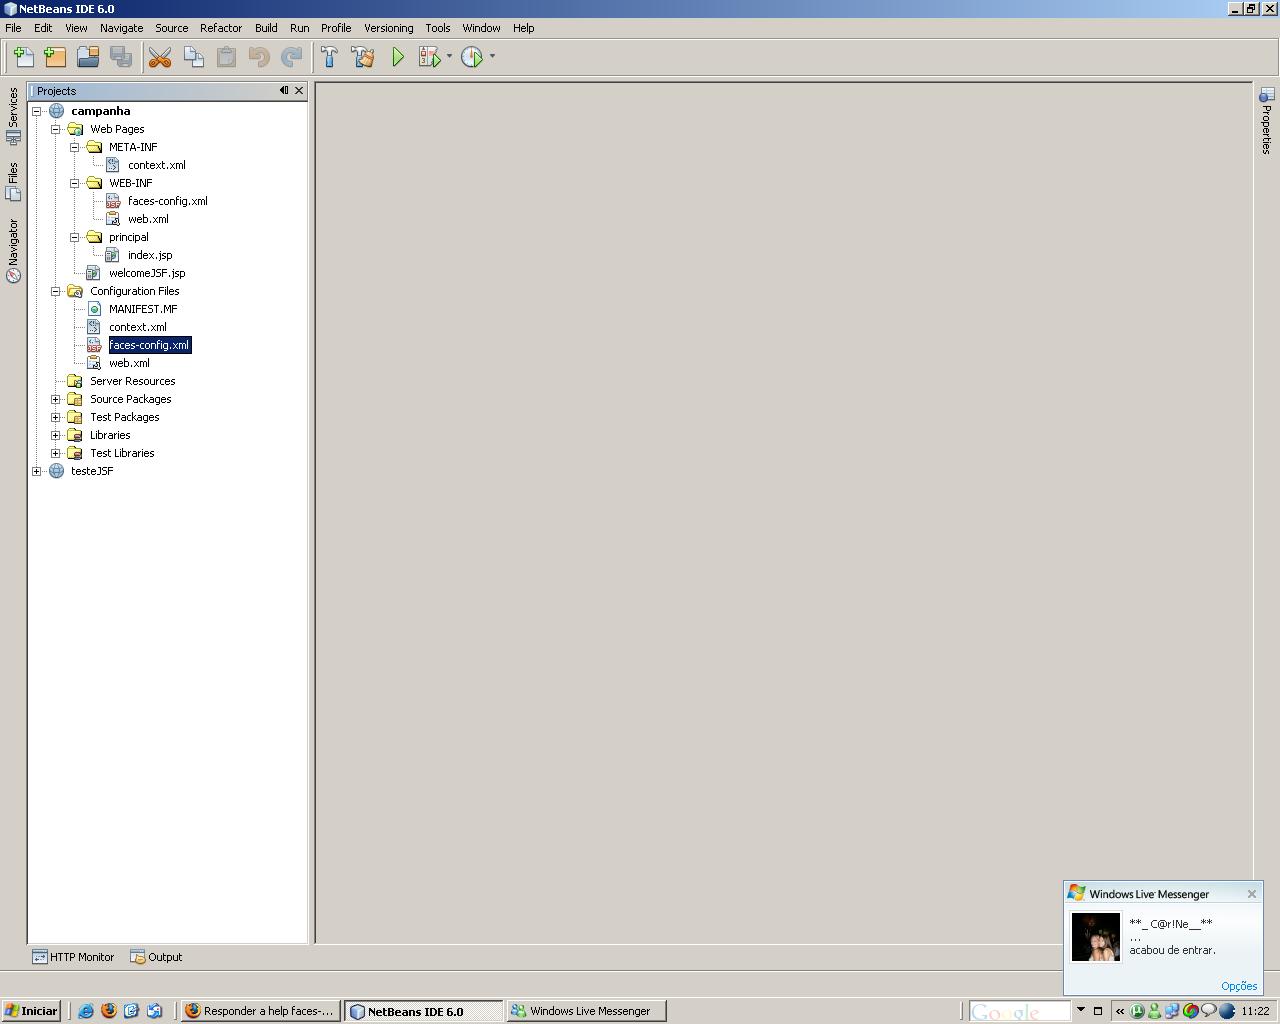Image resolution: width=1280 pixels, height=1024 pixels.
Task: Click the New File toolbar icon
Action: point(23,57)
